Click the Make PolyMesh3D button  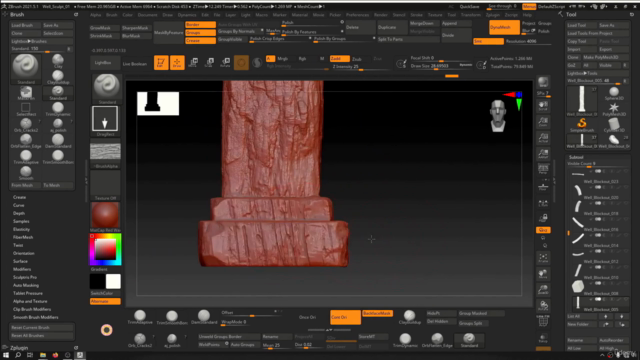(x=606, y=57)
